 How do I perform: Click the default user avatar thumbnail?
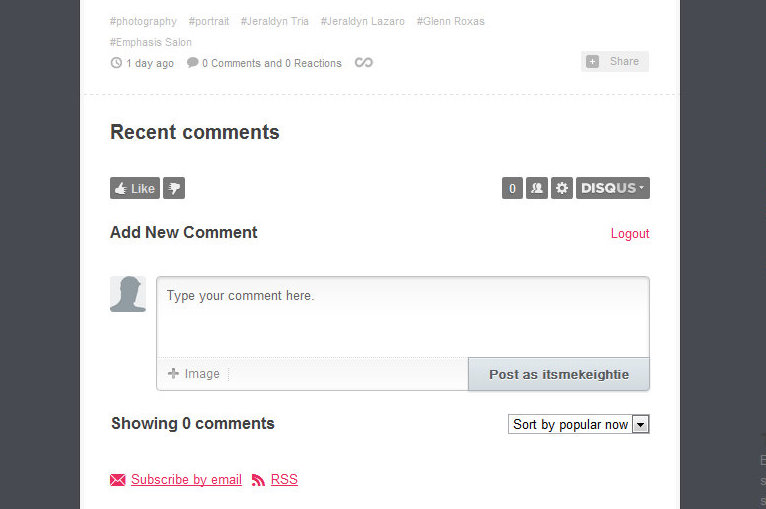(128, 294)
